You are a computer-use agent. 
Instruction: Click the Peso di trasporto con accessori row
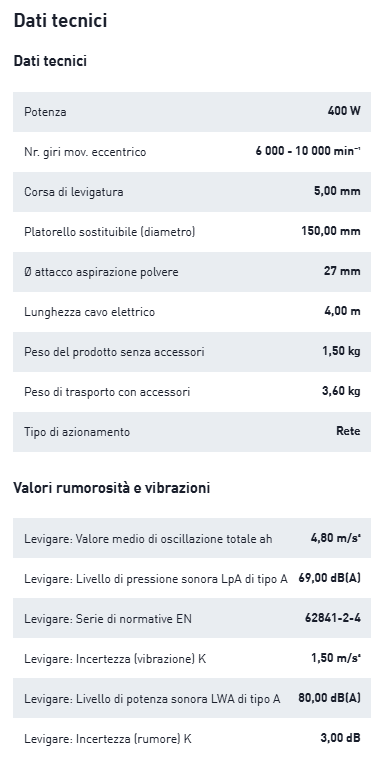click(192, 392)
